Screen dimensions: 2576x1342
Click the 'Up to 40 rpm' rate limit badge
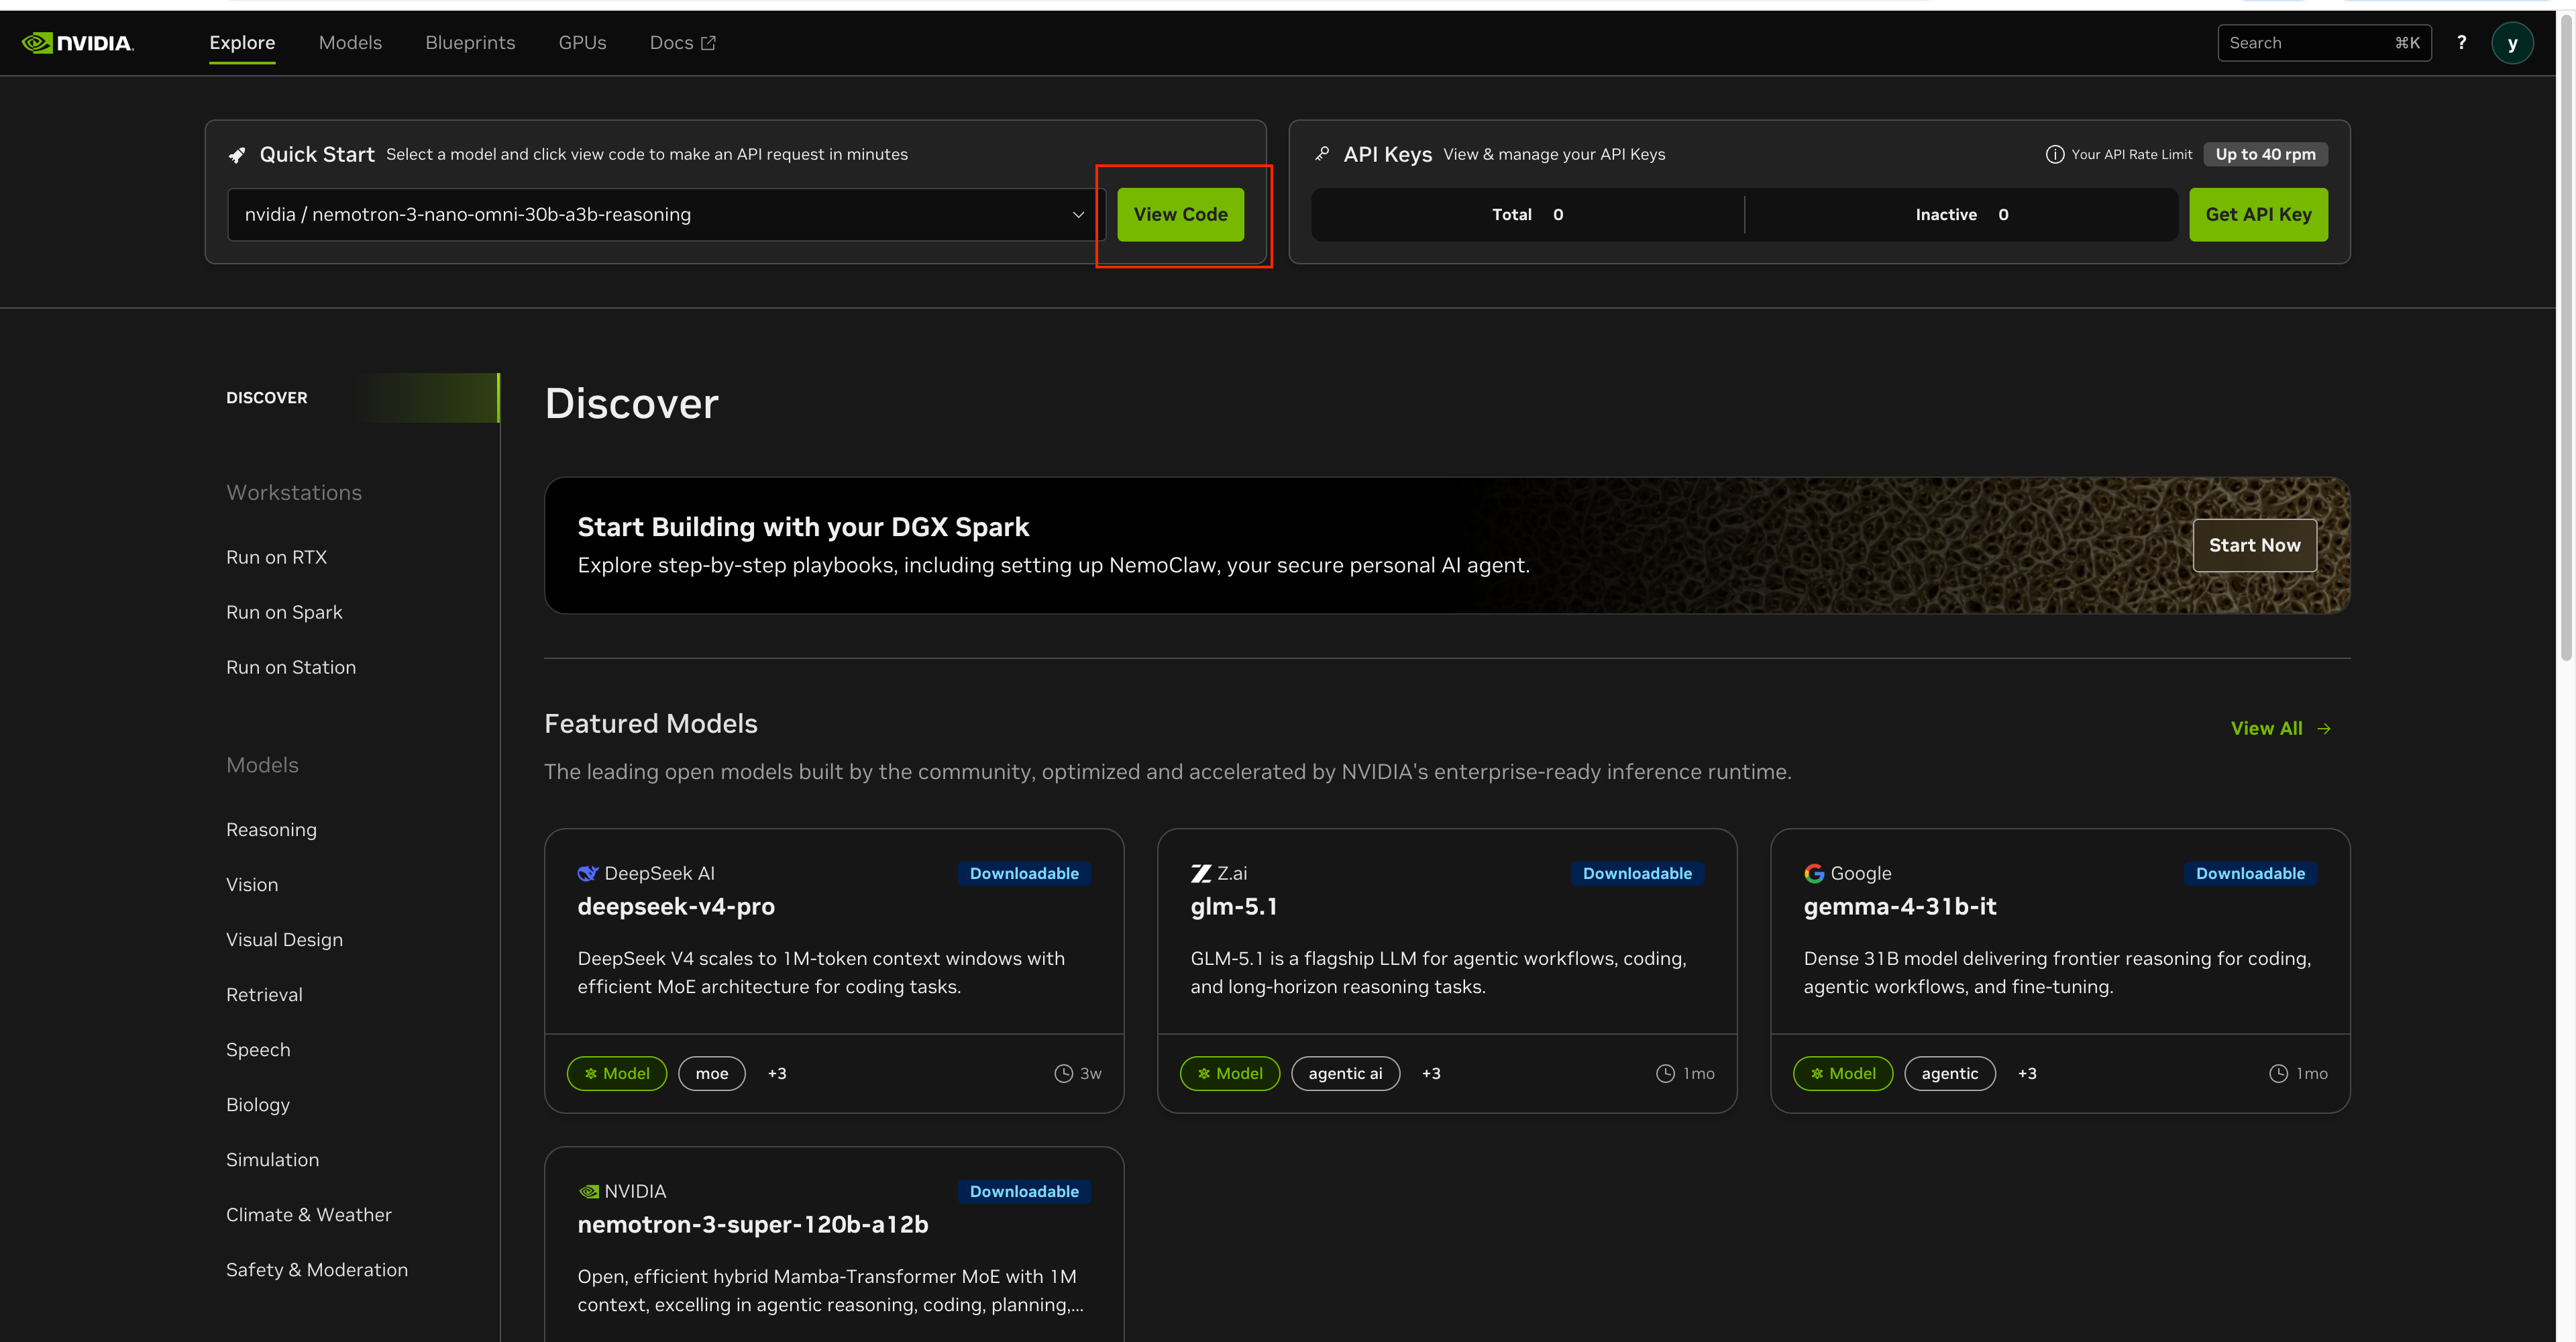(2265, 154)
